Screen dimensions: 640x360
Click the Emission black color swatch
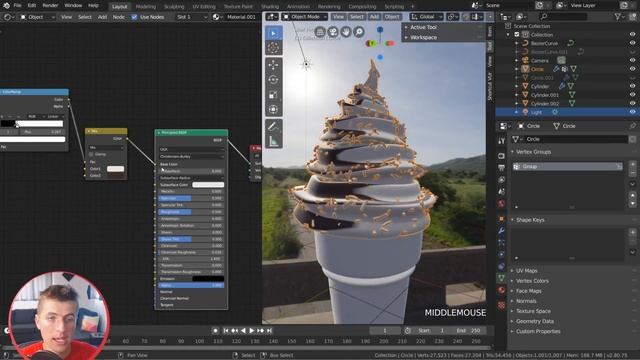click(x=208, y=279)
